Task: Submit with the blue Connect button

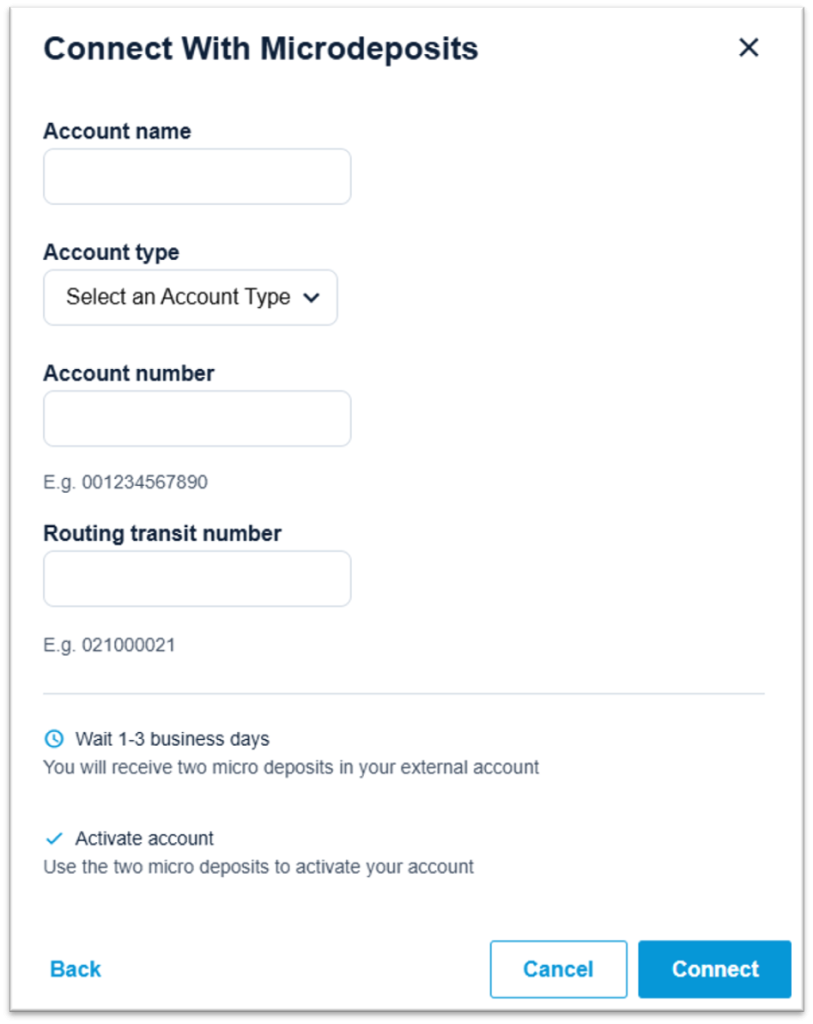Action: click(714, 969)
